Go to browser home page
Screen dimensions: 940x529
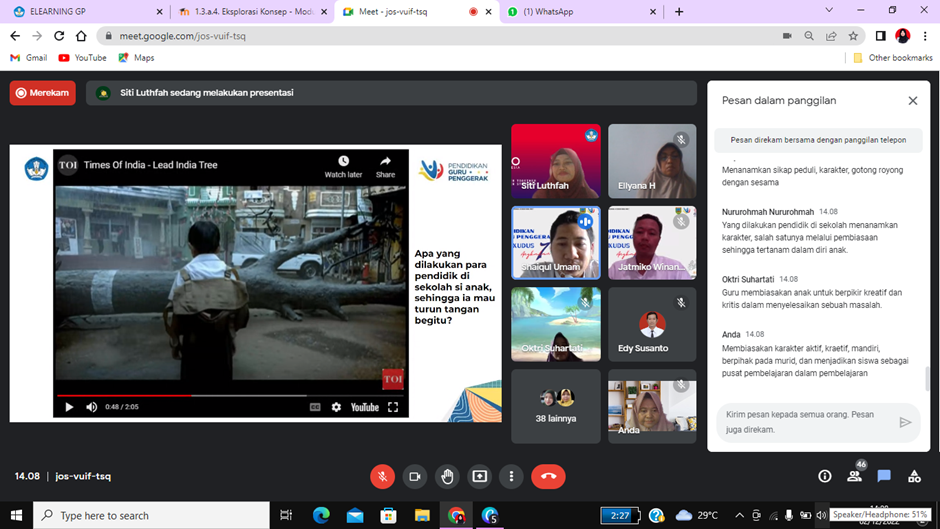pyautogui.click(x=81, y=36)
